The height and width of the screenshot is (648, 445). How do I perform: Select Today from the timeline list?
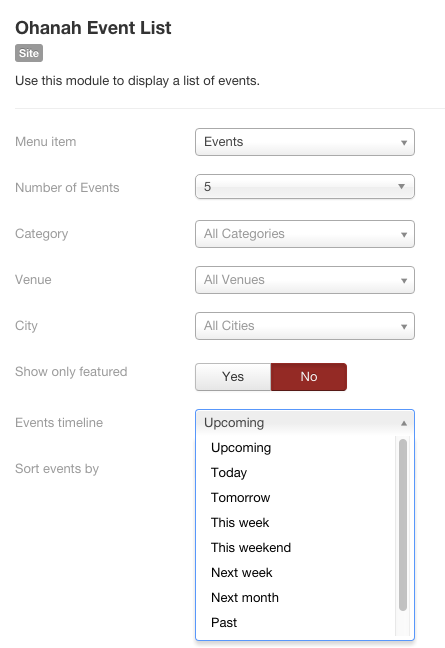point(296,472)
